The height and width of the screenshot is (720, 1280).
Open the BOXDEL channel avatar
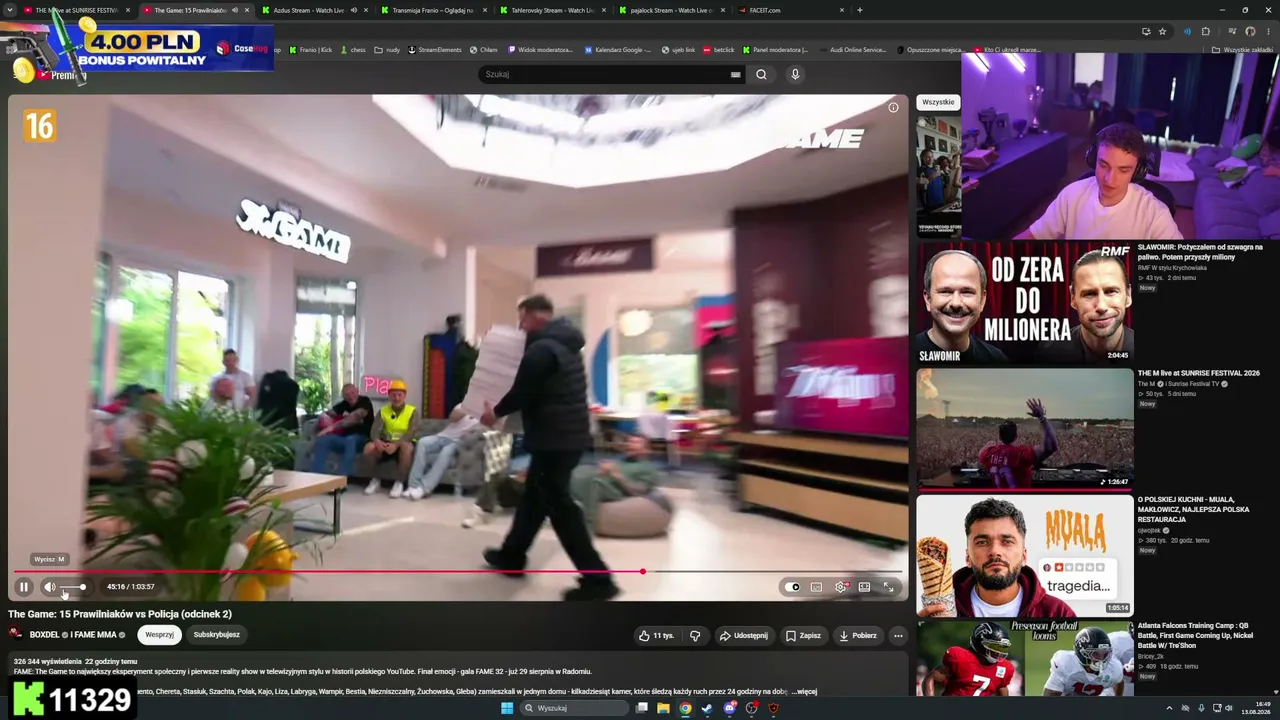[x=15, y=634]
